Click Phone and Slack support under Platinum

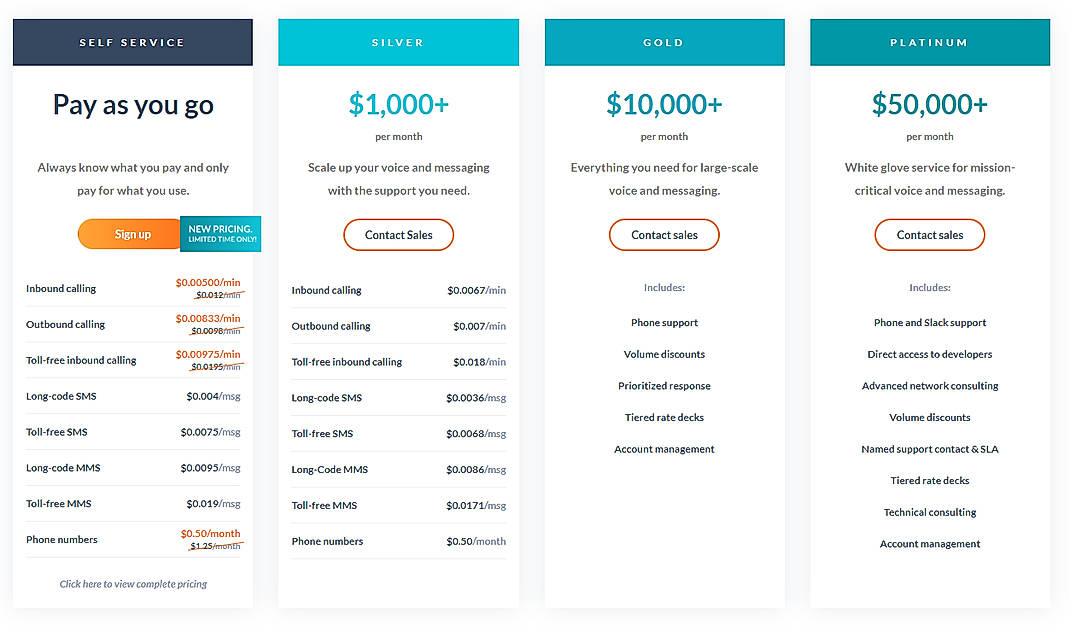point(929,322)
